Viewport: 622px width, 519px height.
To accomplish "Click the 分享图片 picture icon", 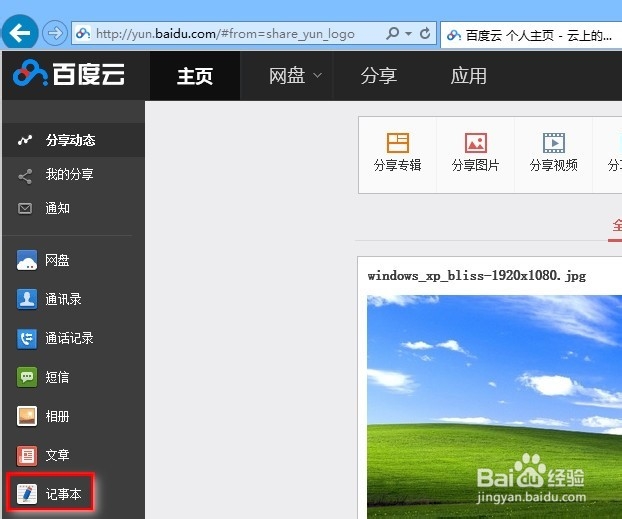I will click(476, 143).
